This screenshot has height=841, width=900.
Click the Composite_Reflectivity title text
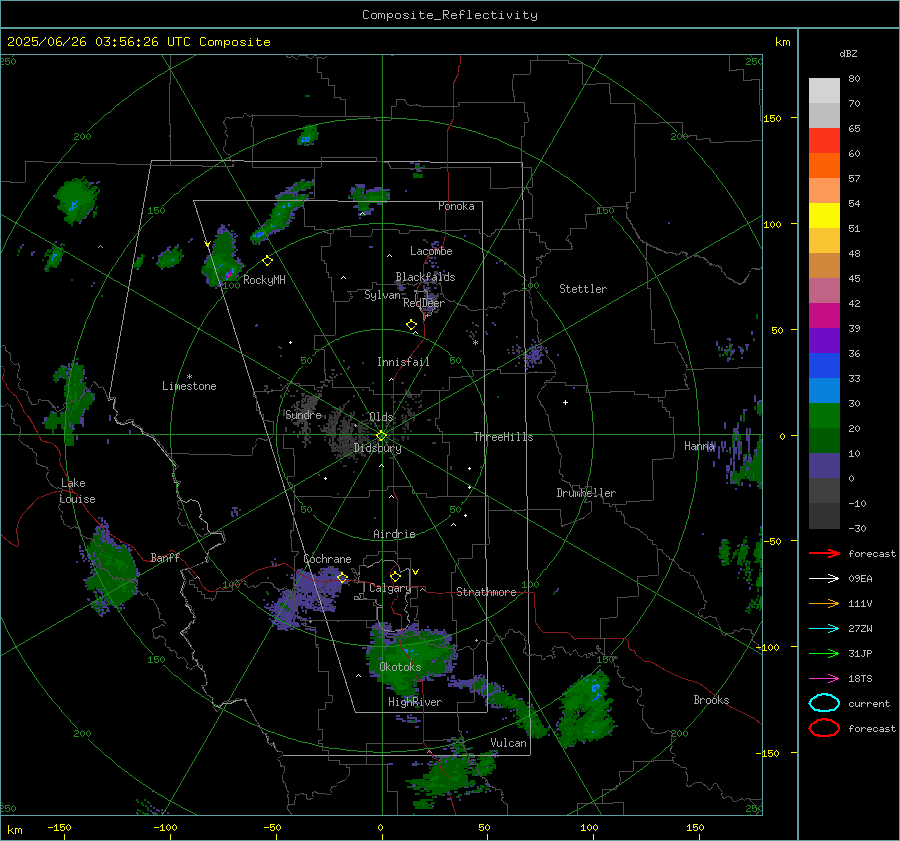tap(450, 15)
